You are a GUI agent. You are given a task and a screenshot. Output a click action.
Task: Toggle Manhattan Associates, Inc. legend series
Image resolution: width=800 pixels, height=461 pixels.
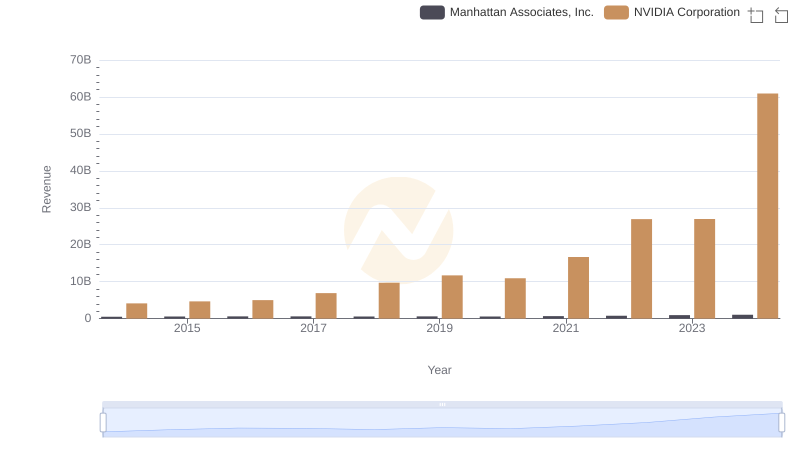pyautogui.click(x=507, y=12)
